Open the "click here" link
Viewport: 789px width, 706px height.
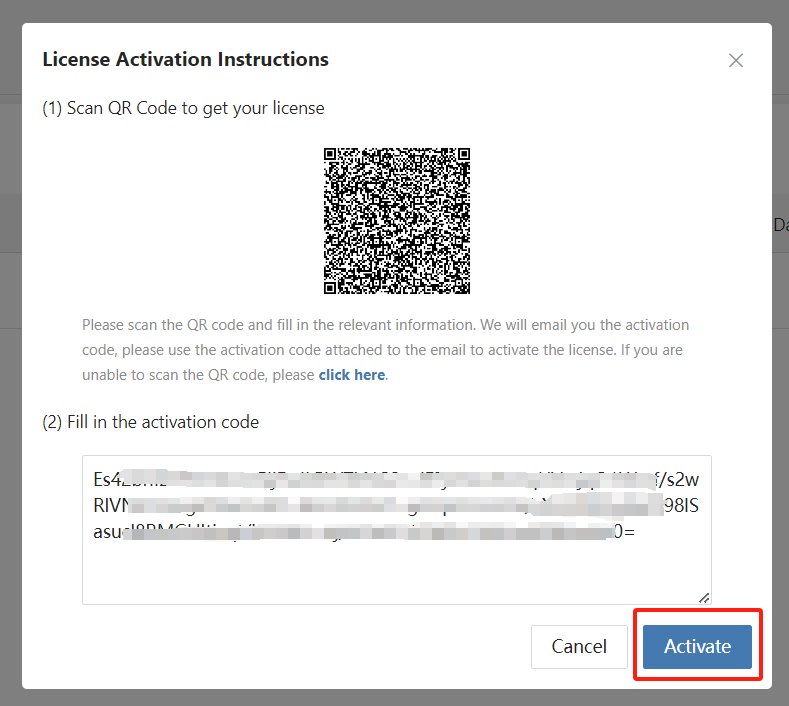tap(352, 375)
